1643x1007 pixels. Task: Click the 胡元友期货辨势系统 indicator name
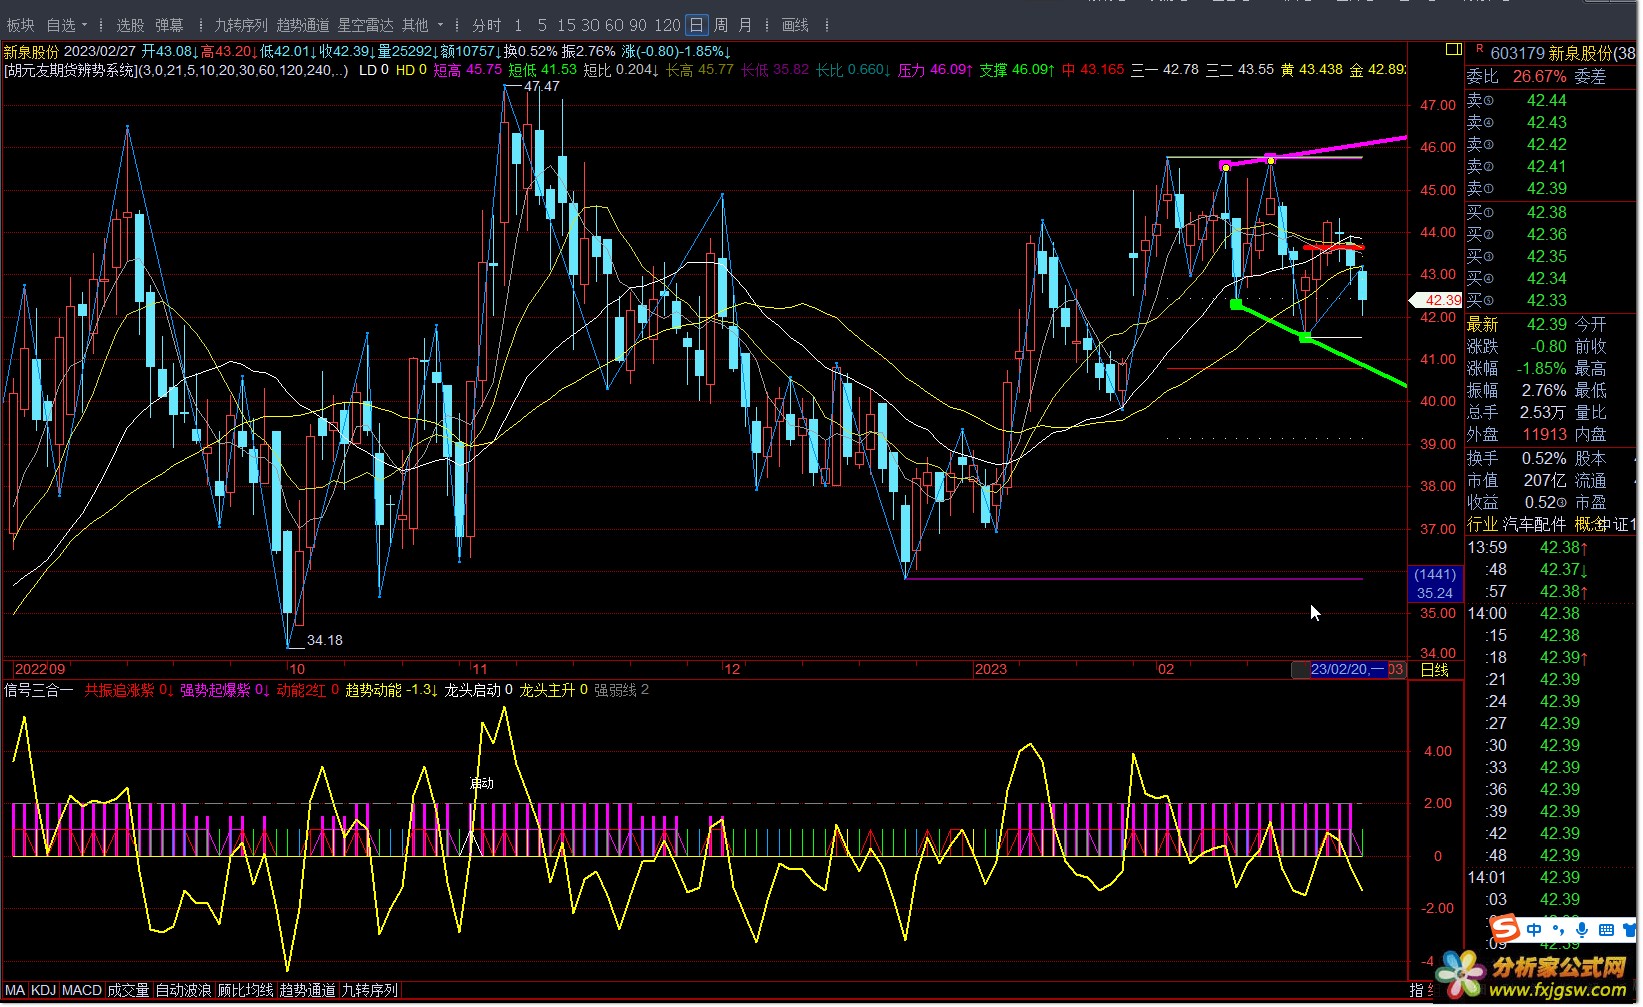coord(69,71)
